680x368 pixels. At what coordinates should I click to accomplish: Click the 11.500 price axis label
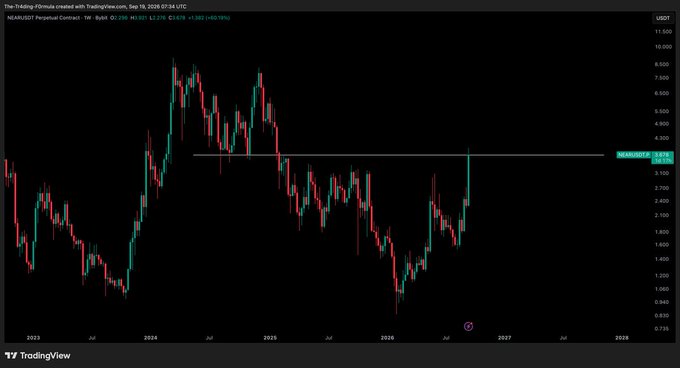[663, 32]
